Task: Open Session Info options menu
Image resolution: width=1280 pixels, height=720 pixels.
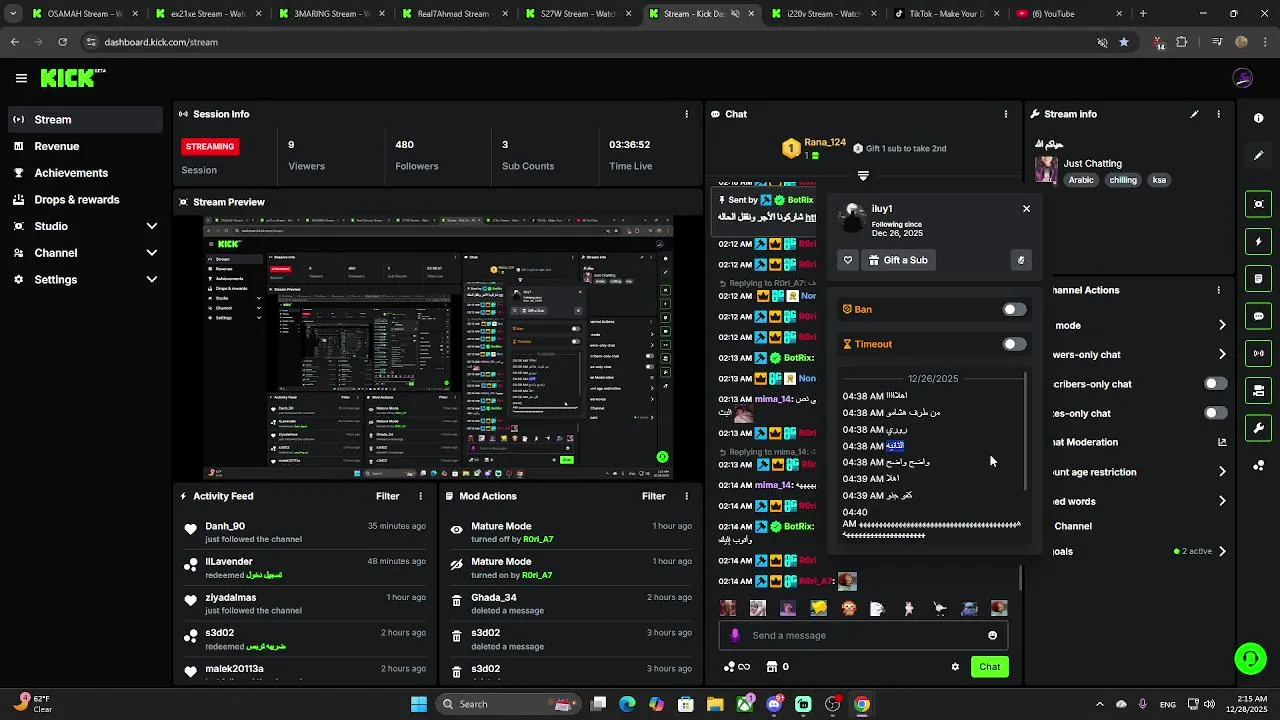Action: click(686, 114)
